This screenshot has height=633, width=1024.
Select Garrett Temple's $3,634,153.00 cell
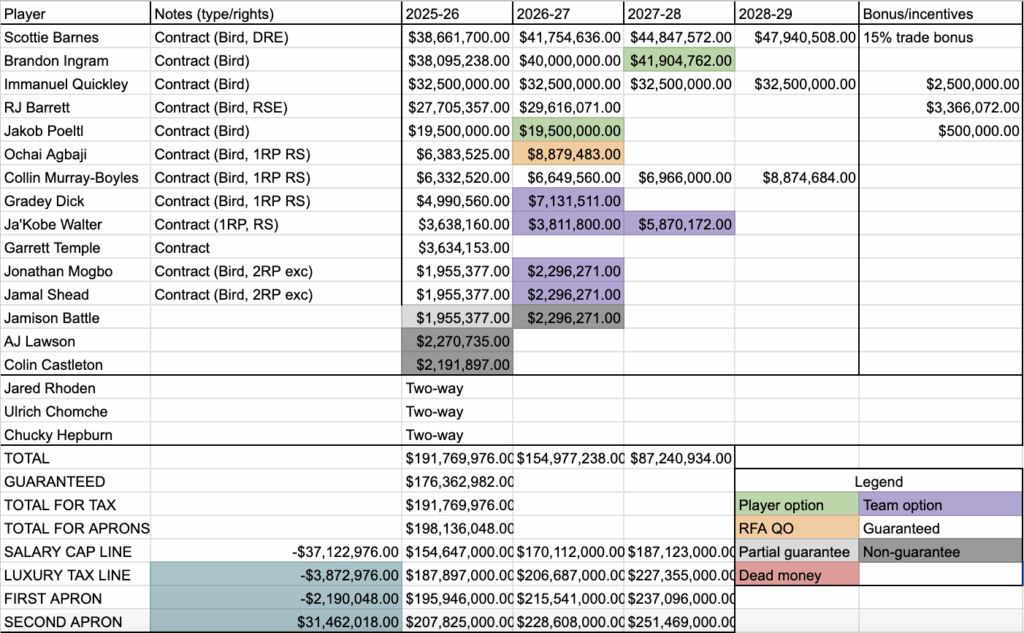point(457,248)
